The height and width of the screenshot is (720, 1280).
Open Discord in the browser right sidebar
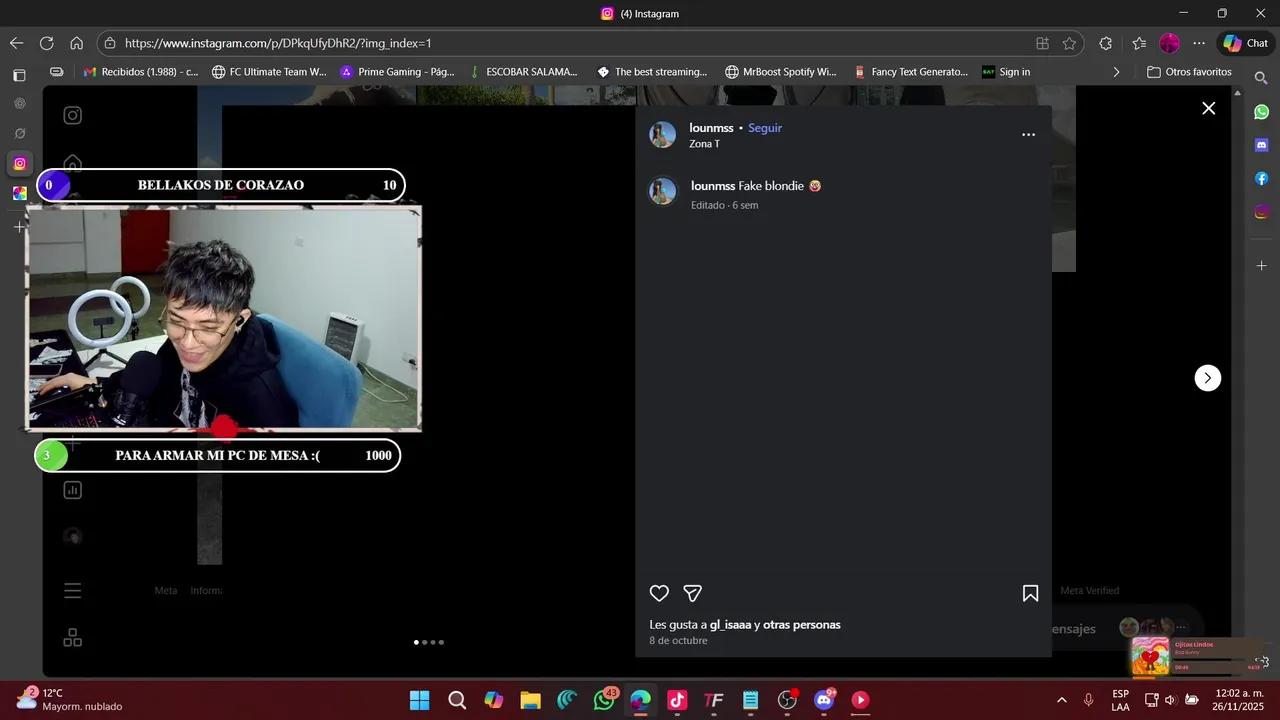click(x=1261, y=145)
